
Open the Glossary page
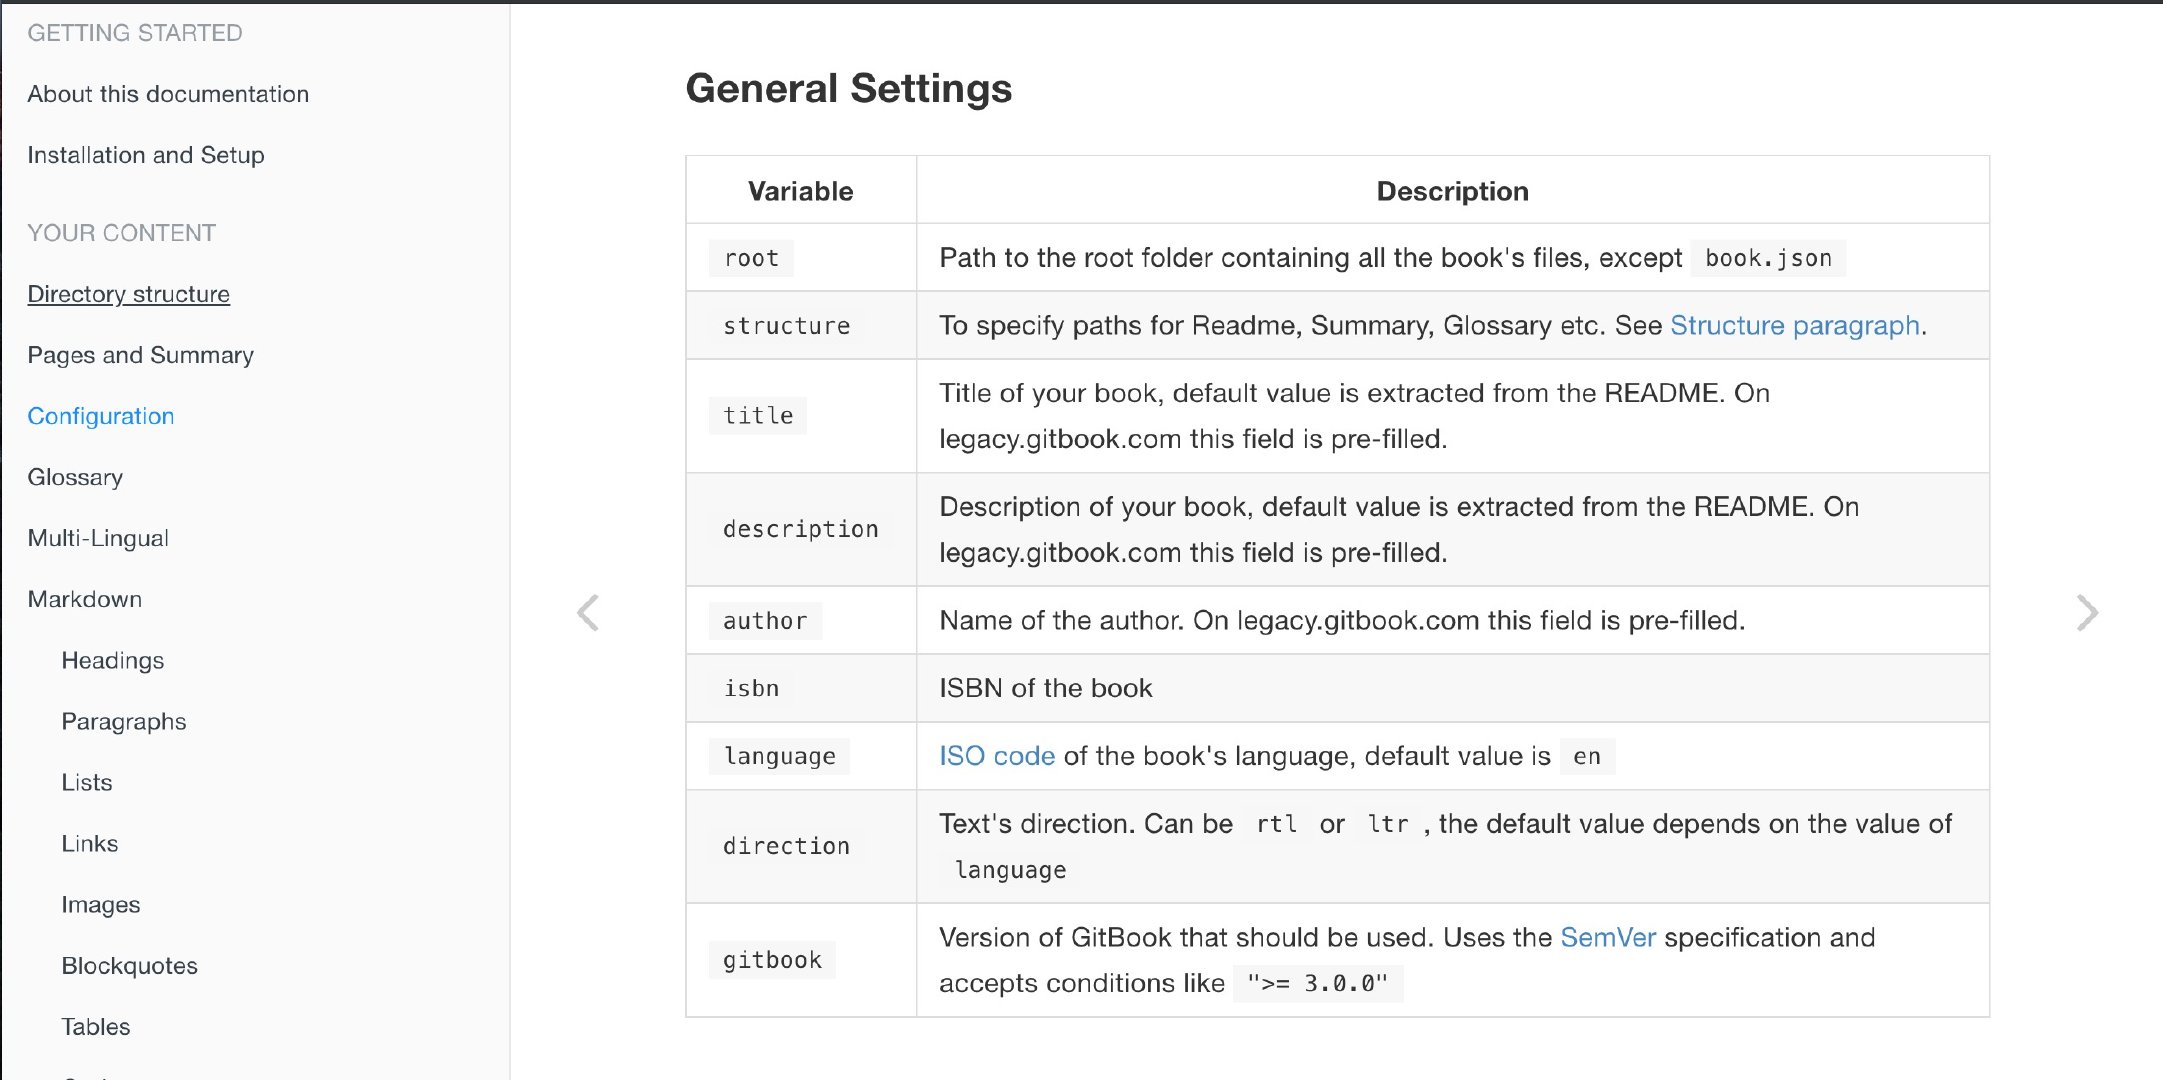[x=75, y=477]
